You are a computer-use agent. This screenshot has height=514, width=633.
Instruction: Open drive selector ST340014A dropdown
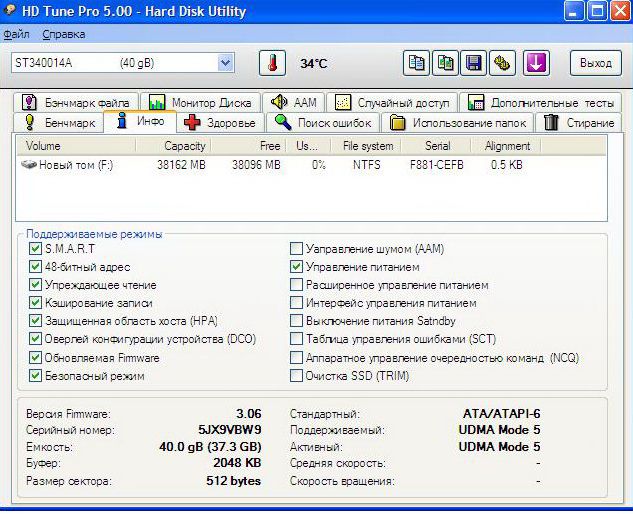coord(122,63)
